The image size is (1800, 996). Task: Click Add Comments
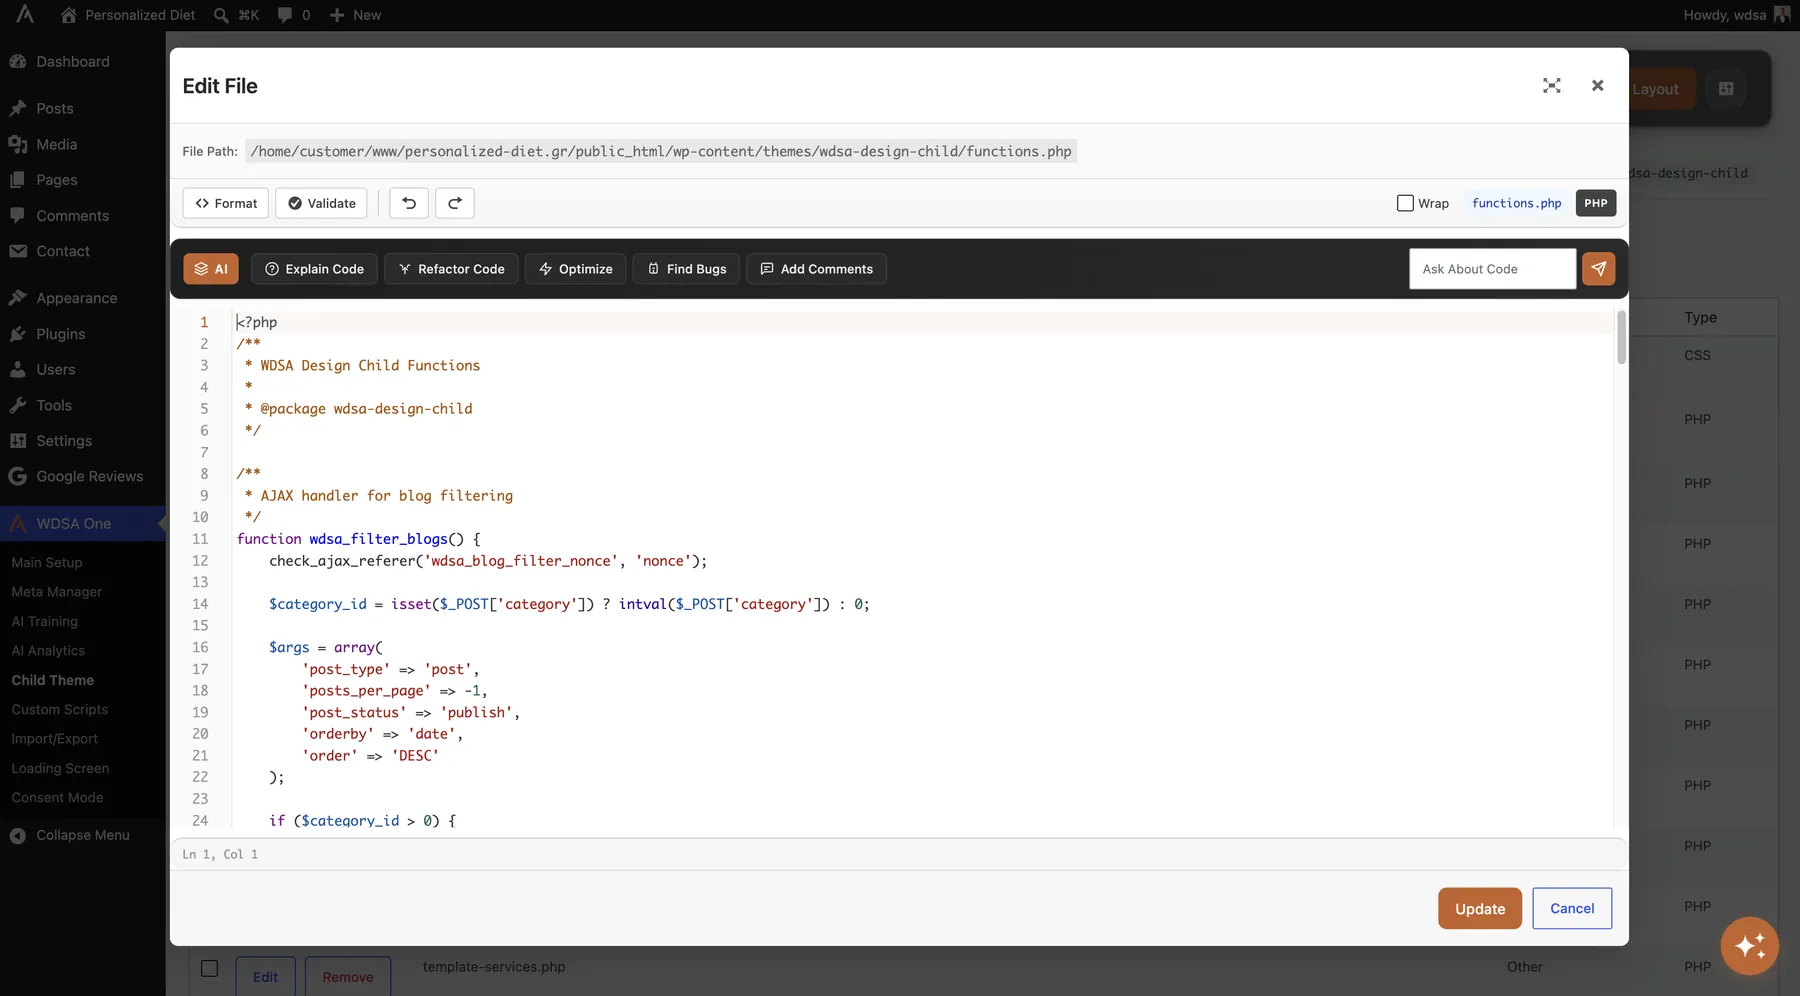[816, 269]
